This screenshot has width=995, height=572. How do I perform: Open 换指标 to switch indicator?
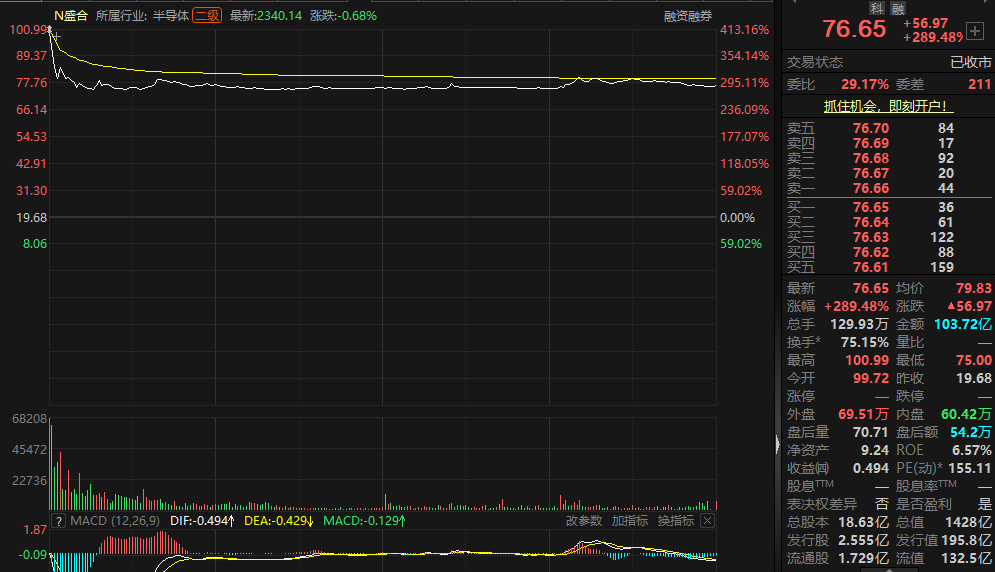(x=675, y=521)
